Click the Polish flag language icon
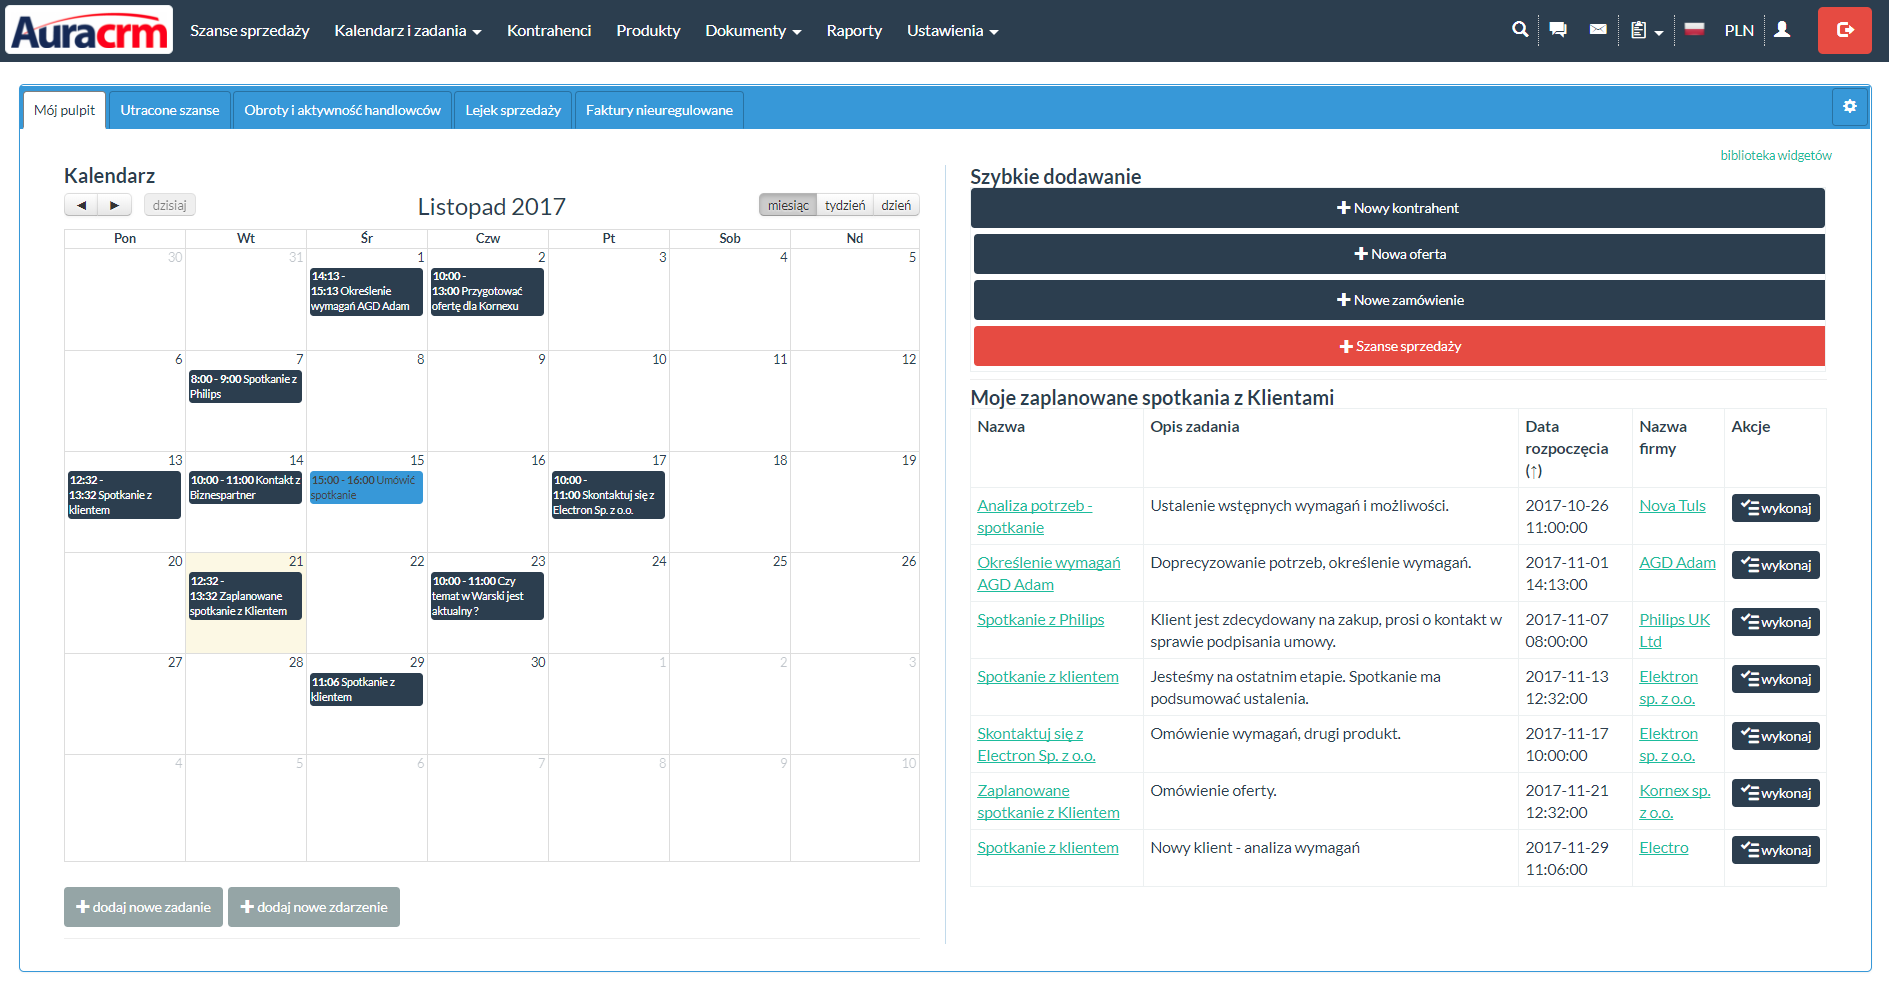Image resolution: width=1889 pixels, height=987 pixels. point(1694,30)
